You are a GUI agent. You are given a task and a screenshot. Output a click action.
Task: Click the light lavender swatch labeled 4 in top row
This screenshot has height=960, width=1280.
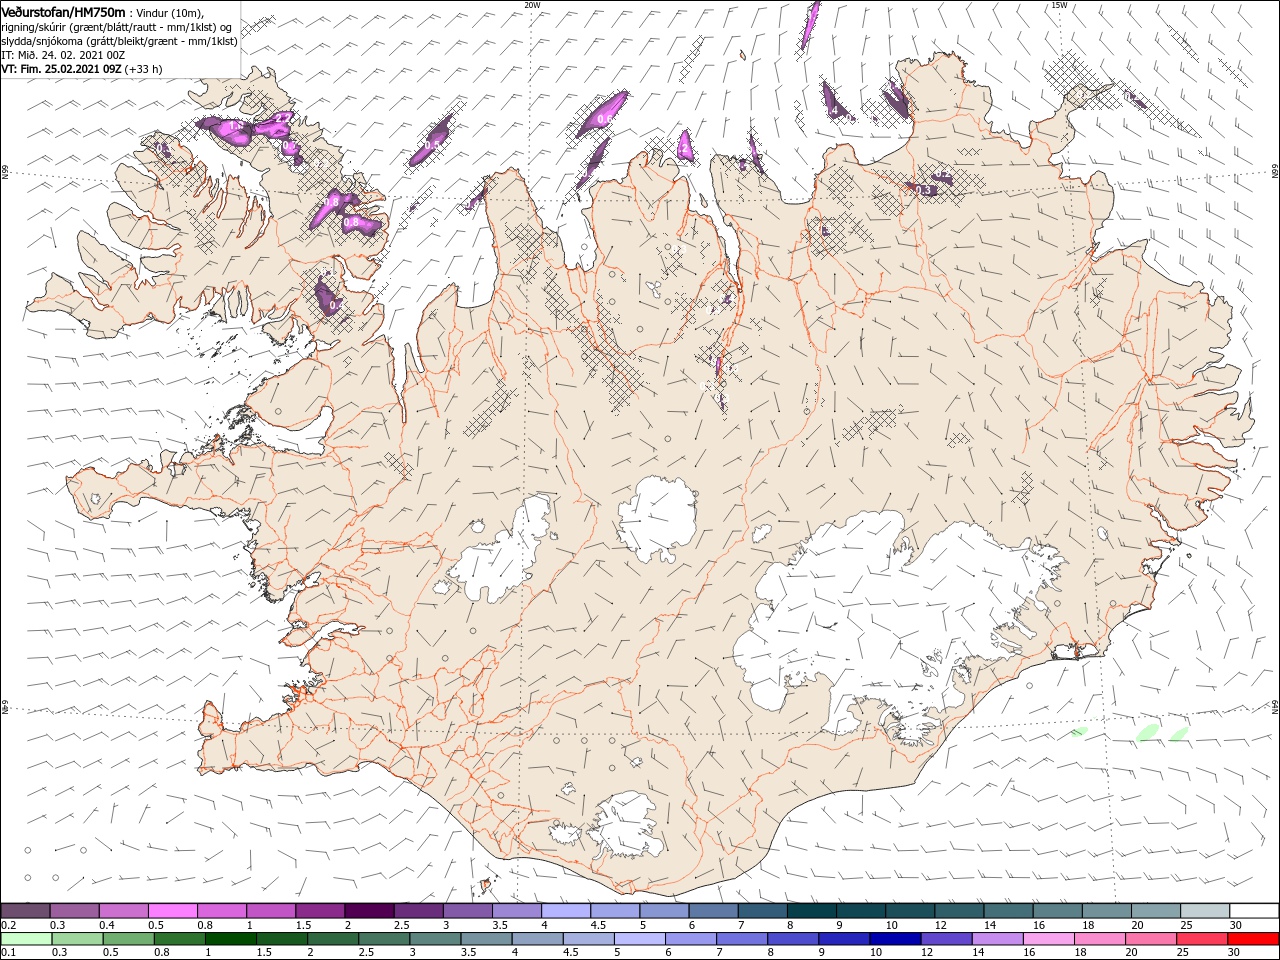pos(565,910)
